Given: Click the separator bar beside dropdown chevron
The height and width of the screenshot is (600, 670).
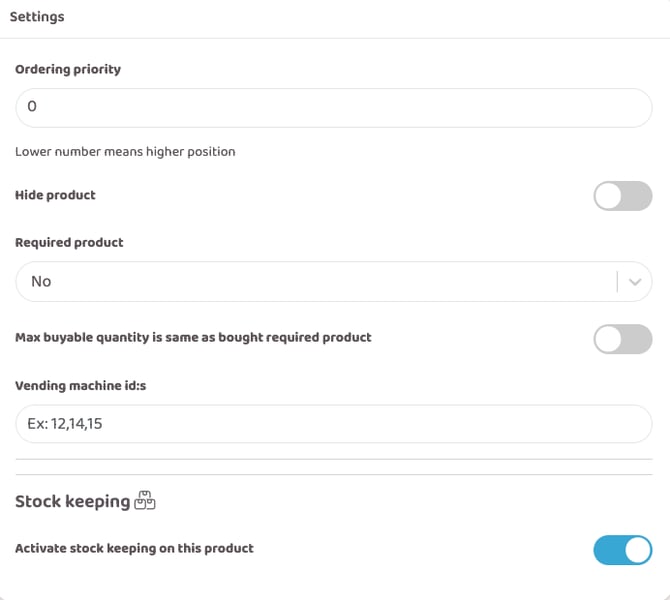Looking at the screenshot, I should pyautogui.click(x=618, y=282).
